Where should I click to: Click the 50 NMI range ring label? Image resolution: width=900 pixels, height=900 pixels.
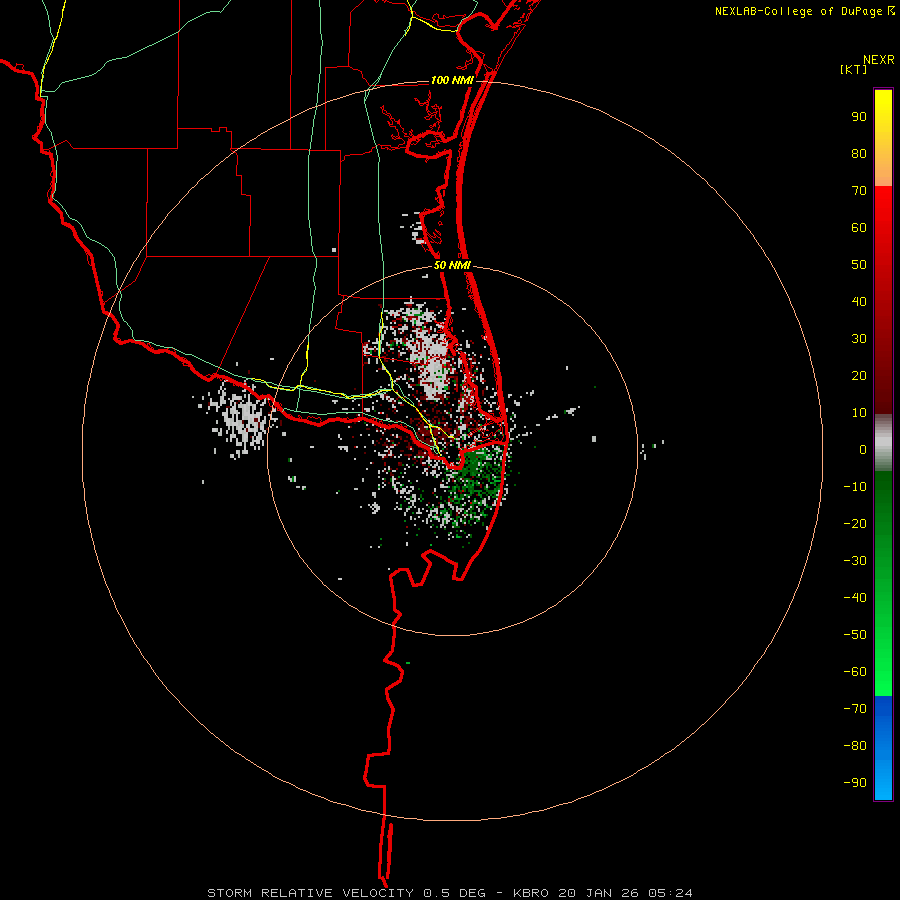pyautogui.click(x=452, y=265)
